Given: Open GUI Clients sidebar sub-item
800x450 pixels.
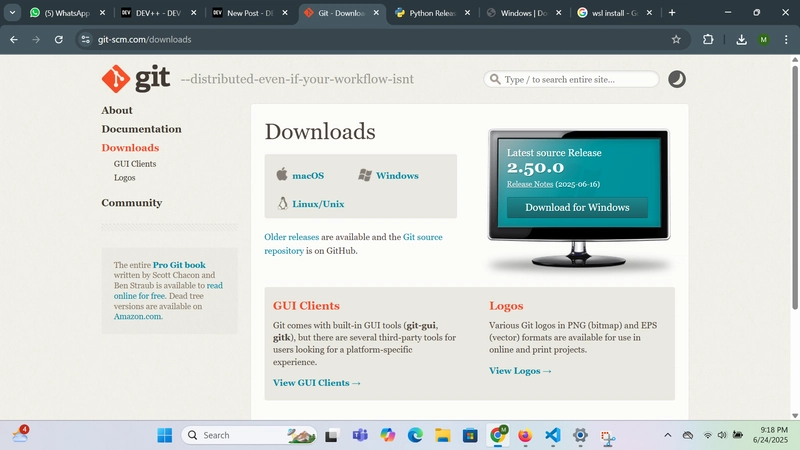Looking at the screenshot, I should (x=135, y=164).
